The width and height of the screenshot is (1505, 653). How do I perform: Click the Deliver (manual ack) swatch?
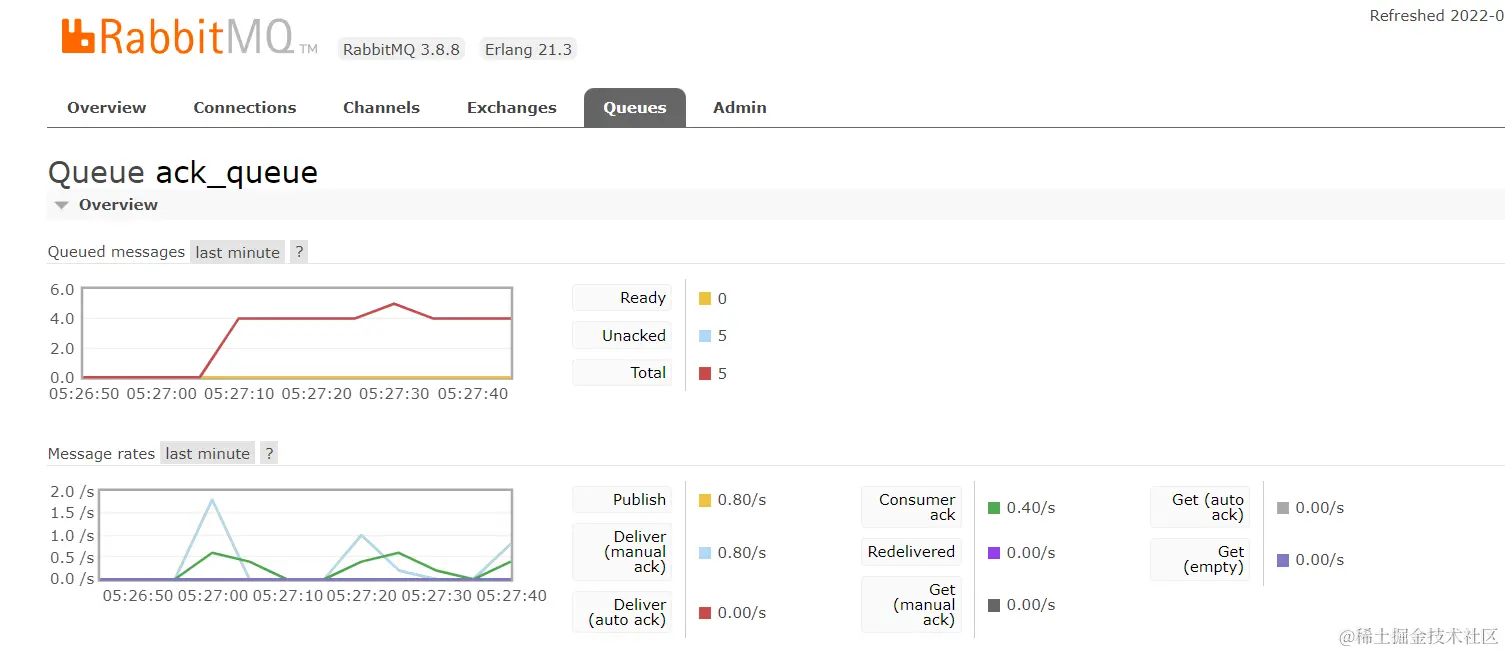coord(705,552)
